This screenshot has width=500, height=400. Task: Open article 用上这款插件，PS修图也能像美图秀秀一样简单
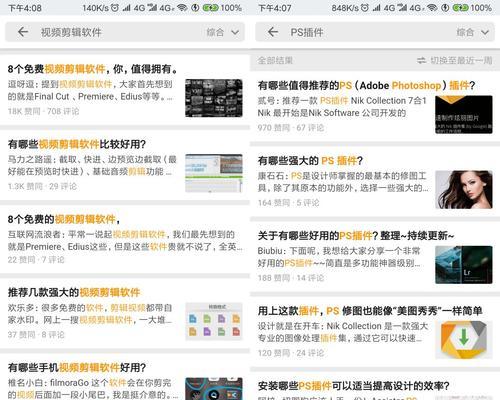[x=370, y=311]
